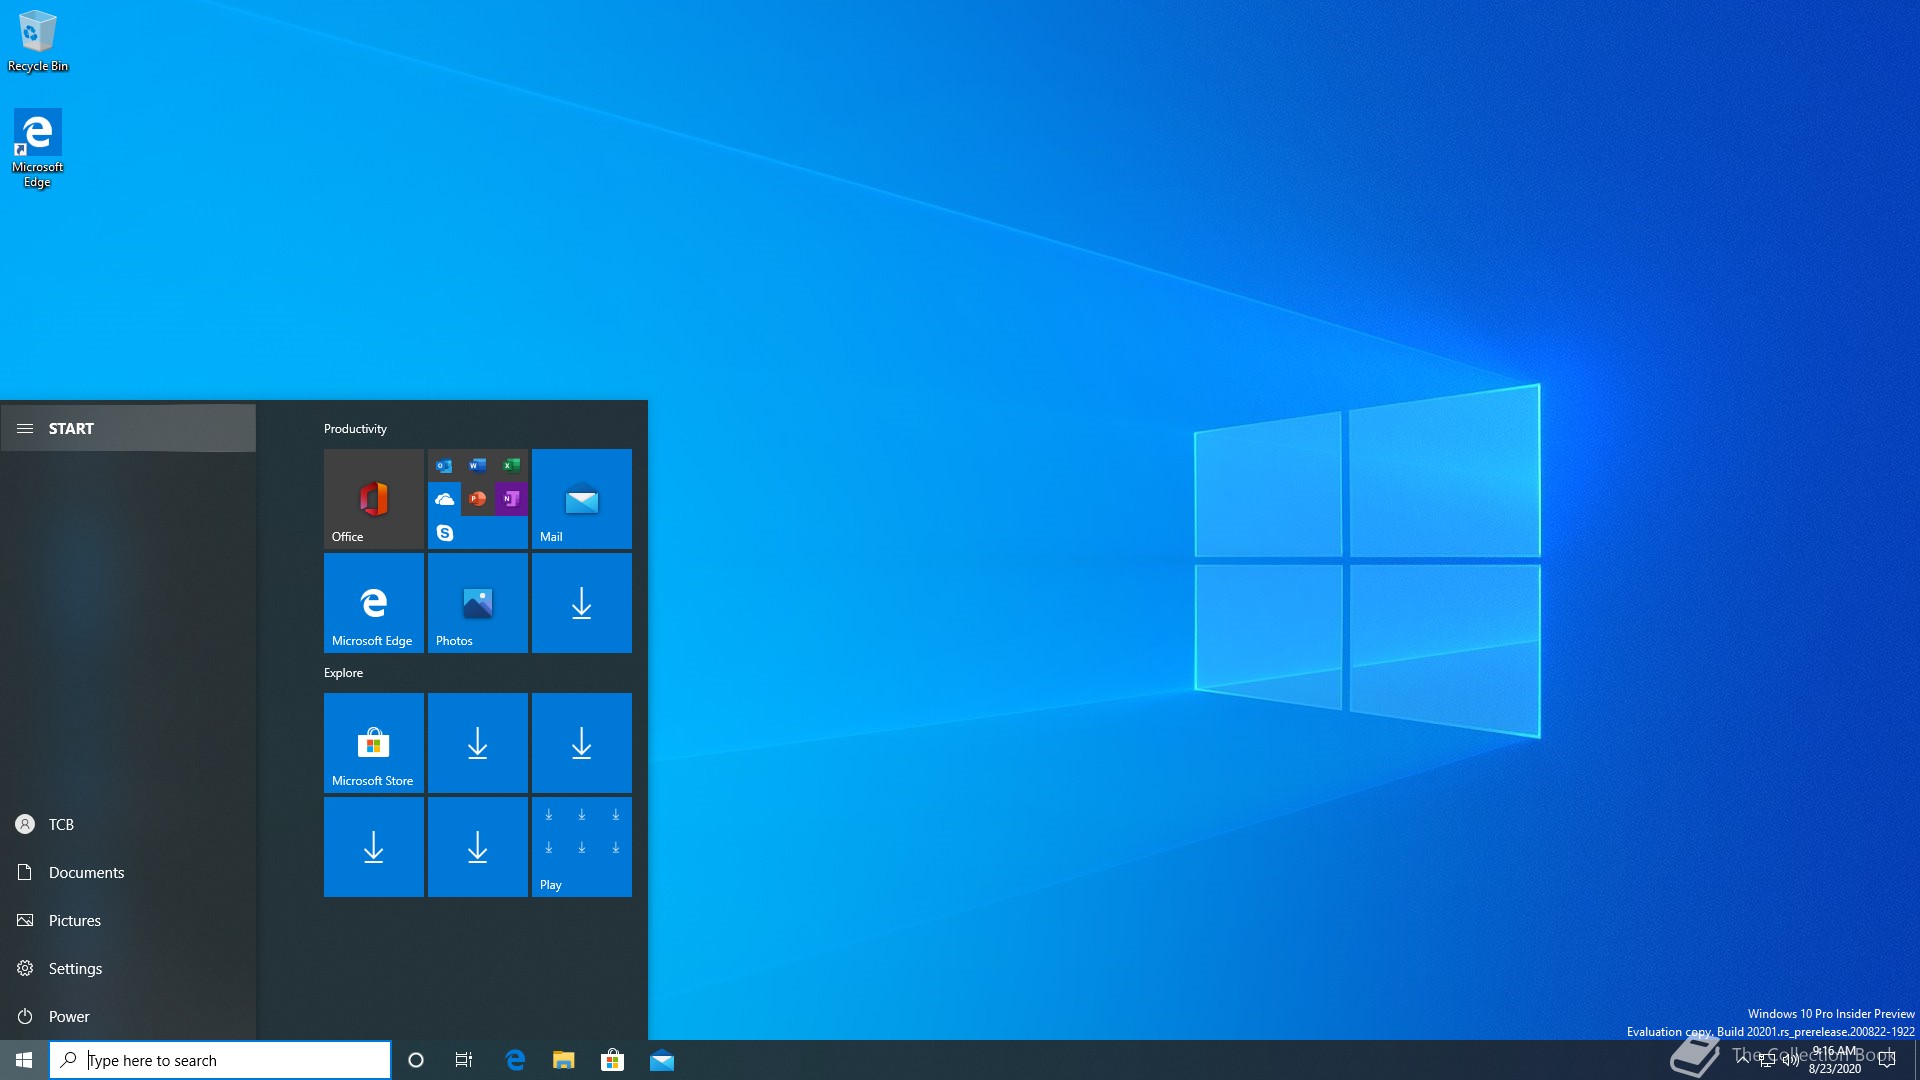Open the TCB user account menu

point(128,824)
